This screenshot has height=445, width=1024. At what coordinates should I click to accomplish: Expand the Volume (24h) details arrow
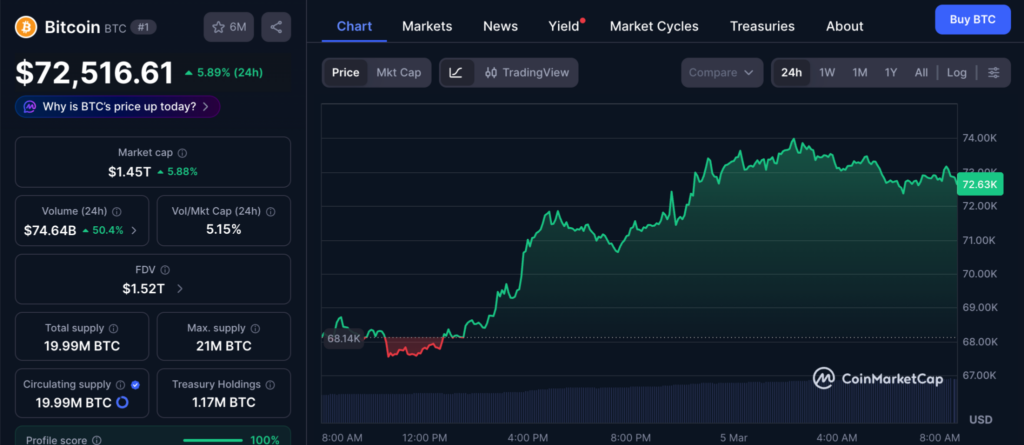pos(135,230)
